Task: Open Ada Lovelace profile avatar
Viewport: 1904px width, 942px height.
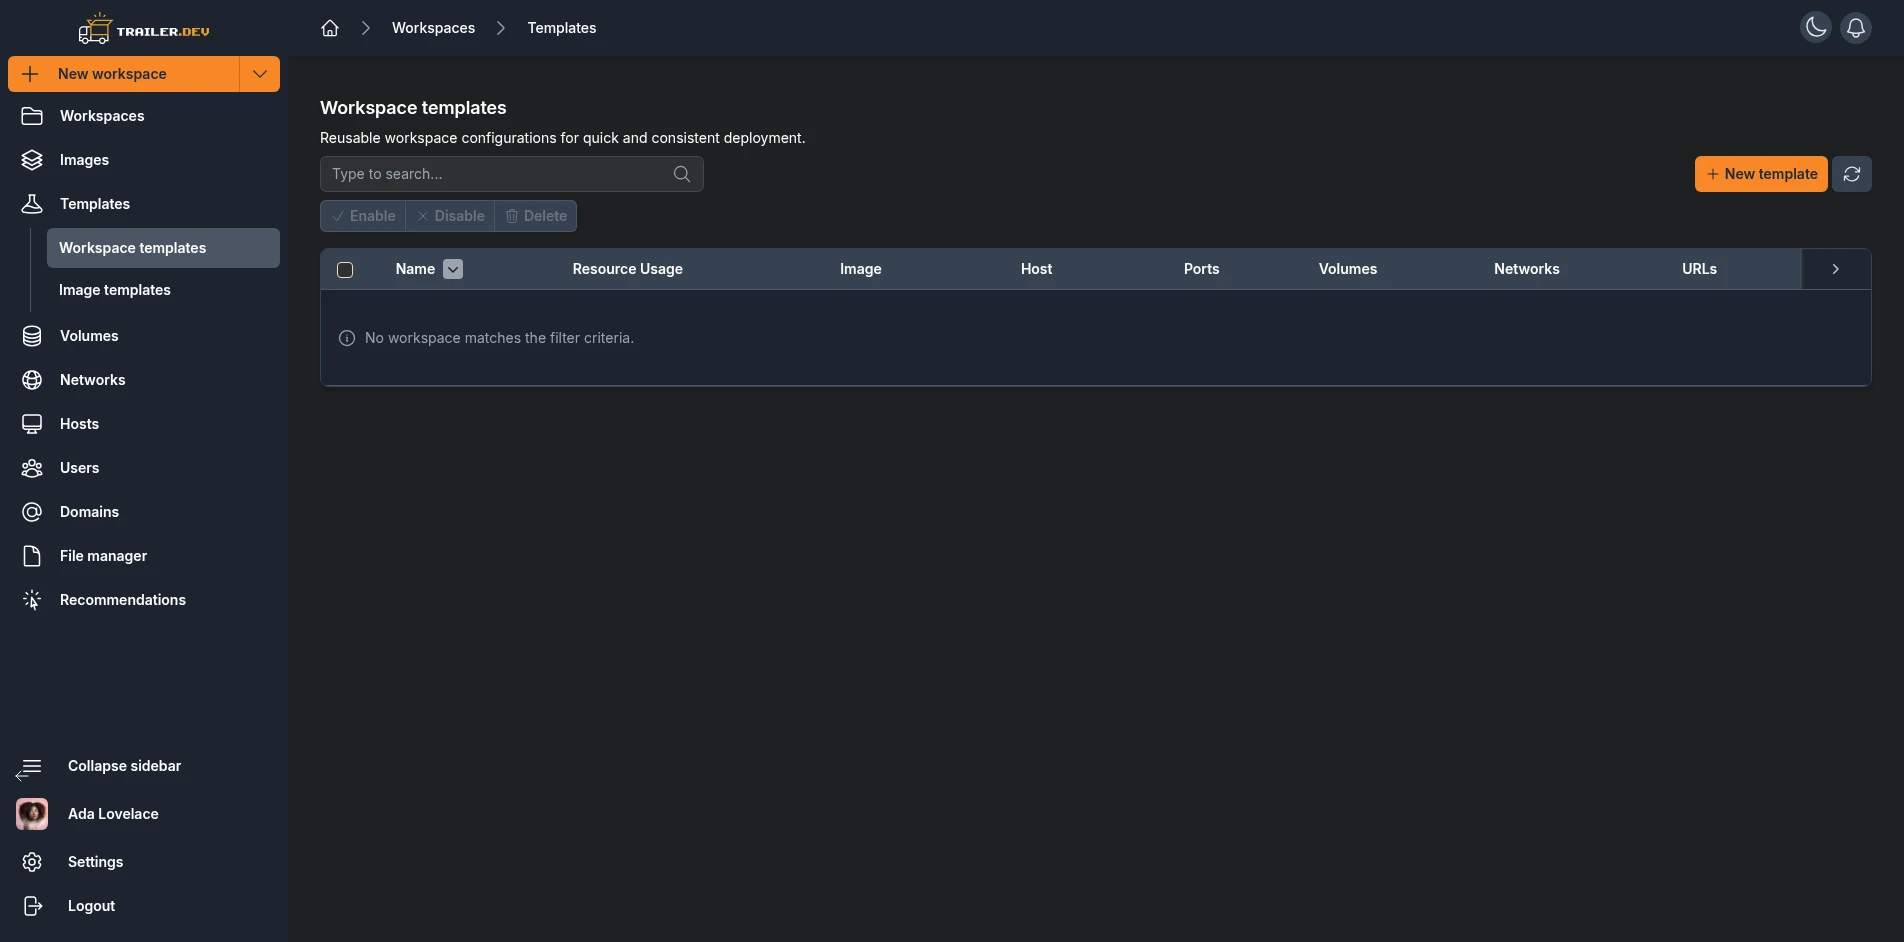Action: pos(32,814)
